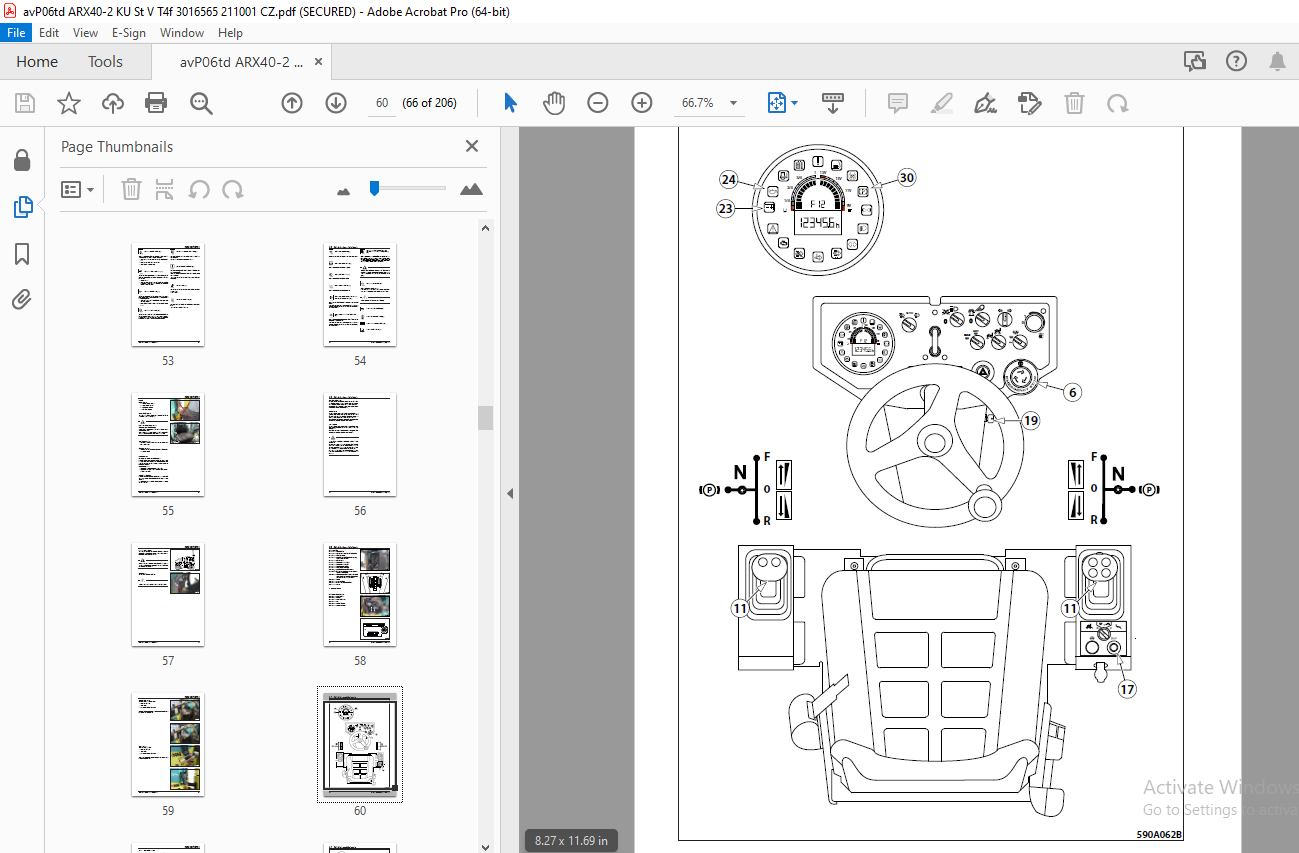Open the File menu
This screenshot has width=1299, height=853.
pyautogui.click(x=17, y=33)
